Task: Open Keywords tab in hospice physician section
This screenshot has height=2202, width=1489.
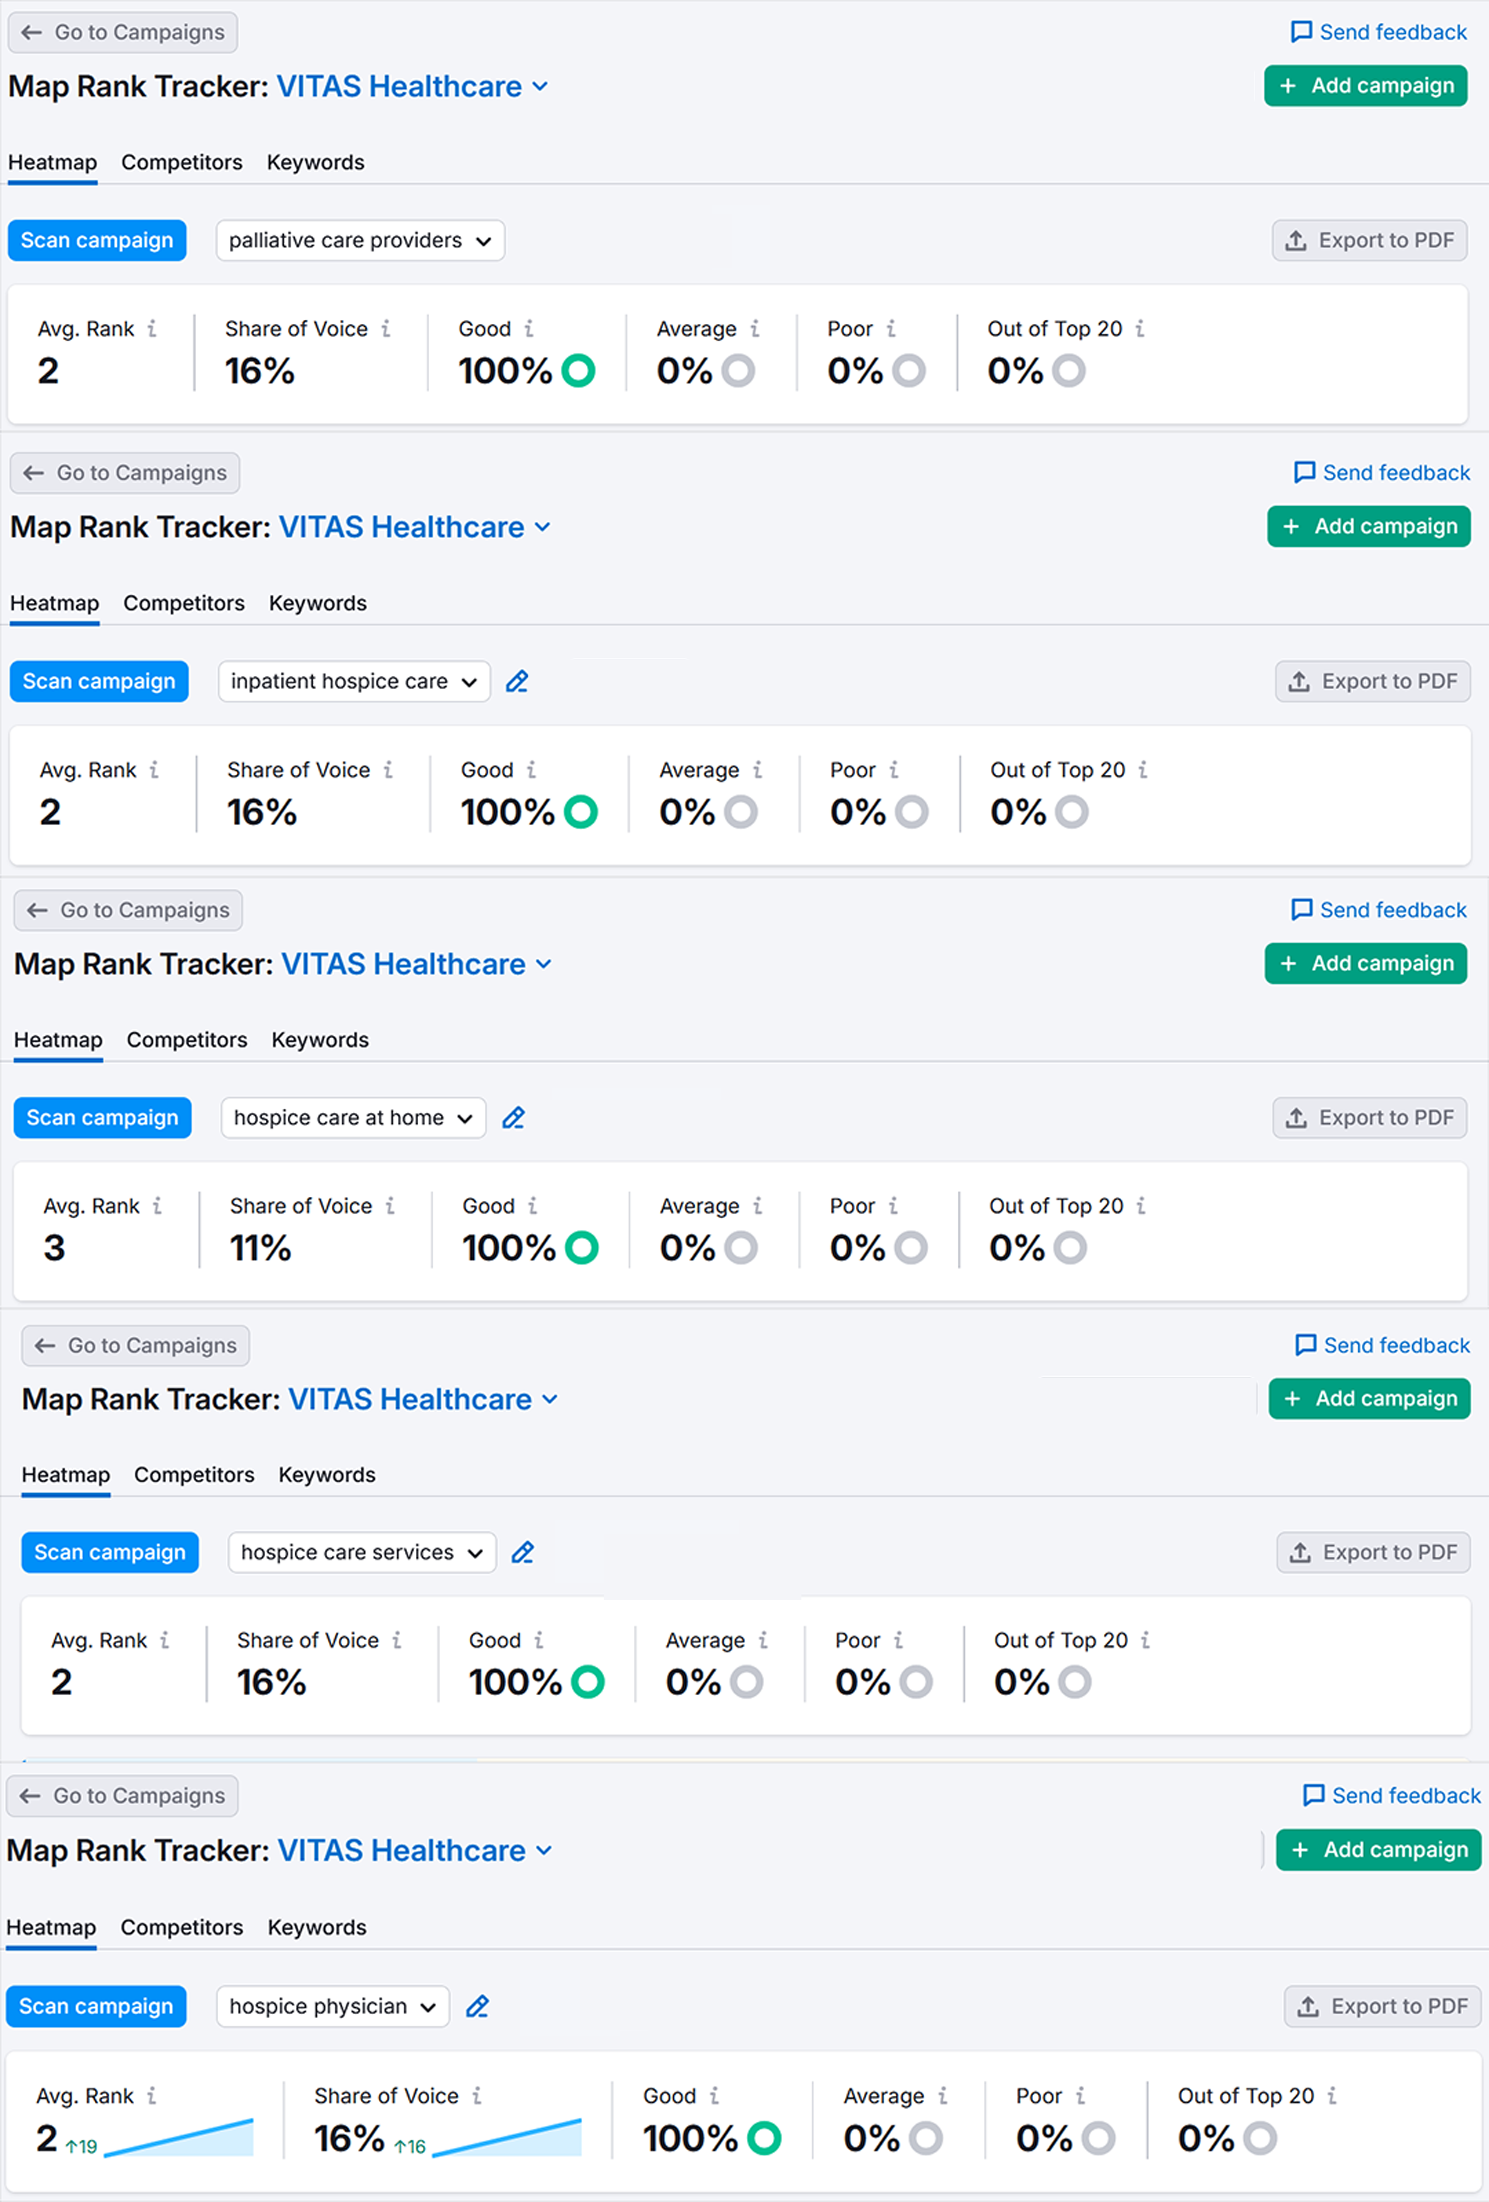Action: coord(317,1927)
